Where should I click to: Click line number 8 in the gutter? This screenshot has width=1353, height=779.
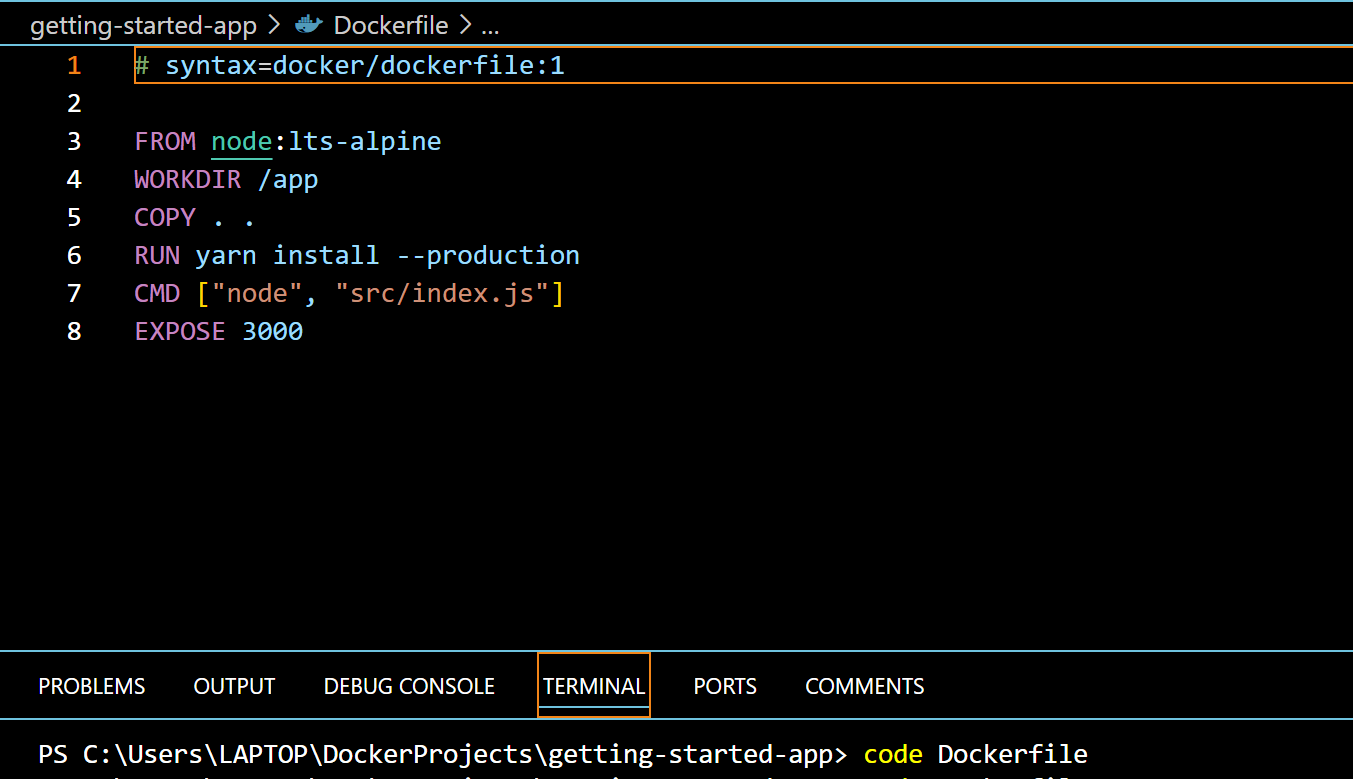point(74,331)
